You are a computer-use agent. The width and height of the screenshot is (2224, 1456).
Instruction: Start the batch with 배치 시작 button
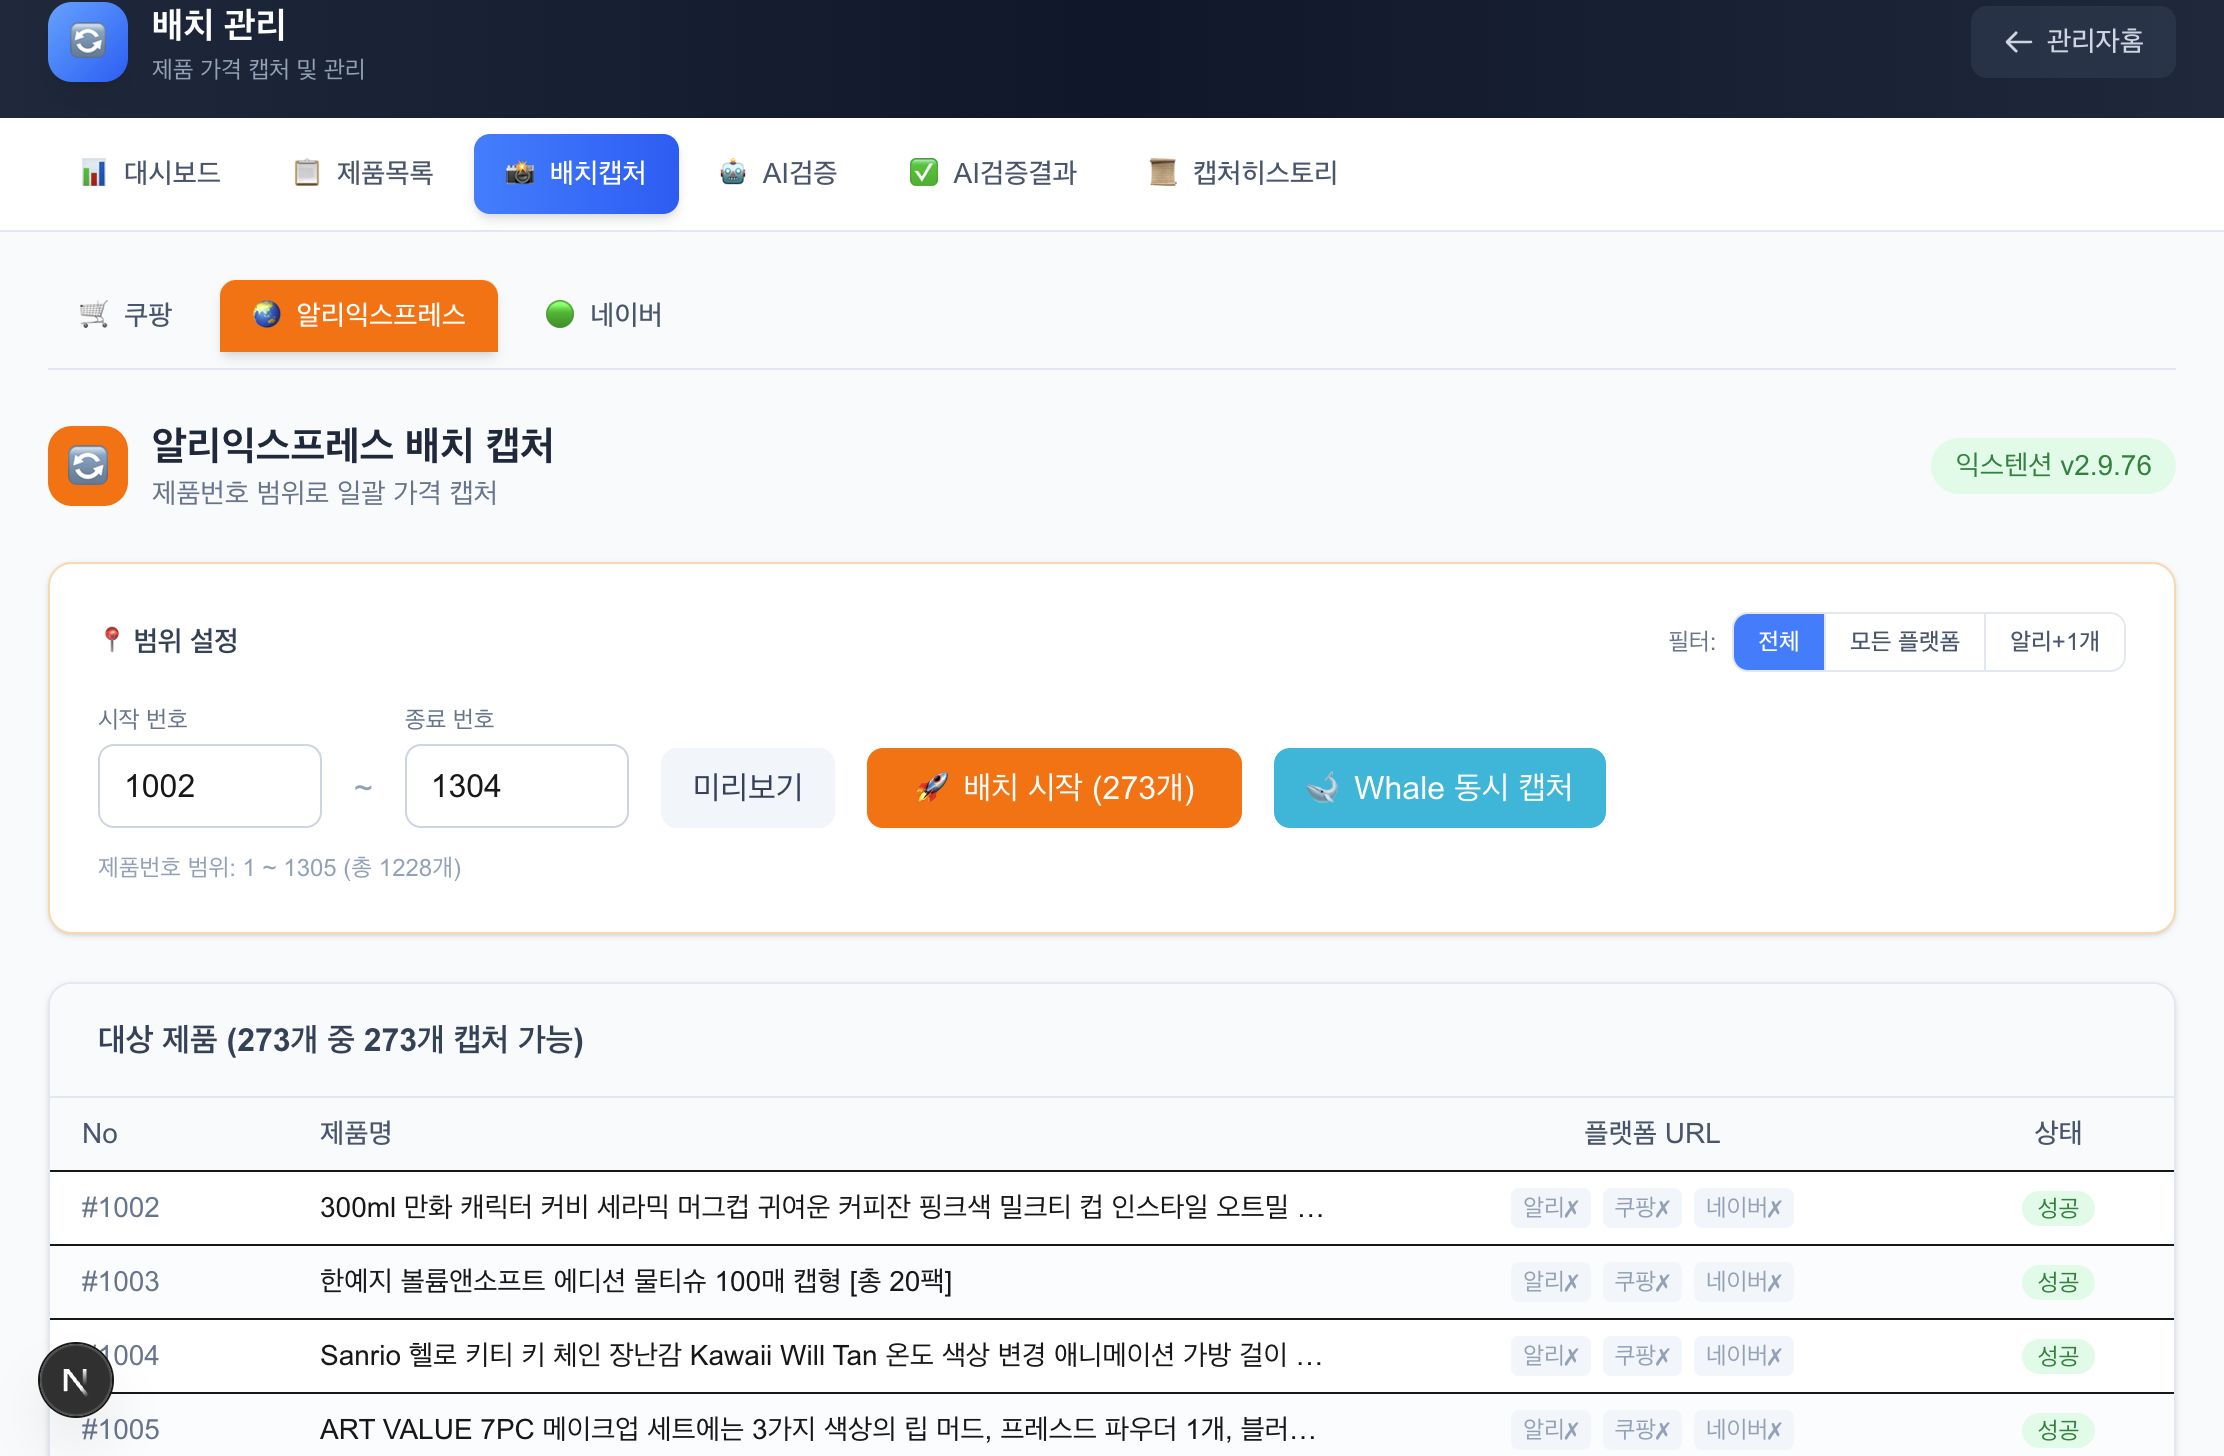[x=1054, y=788]
